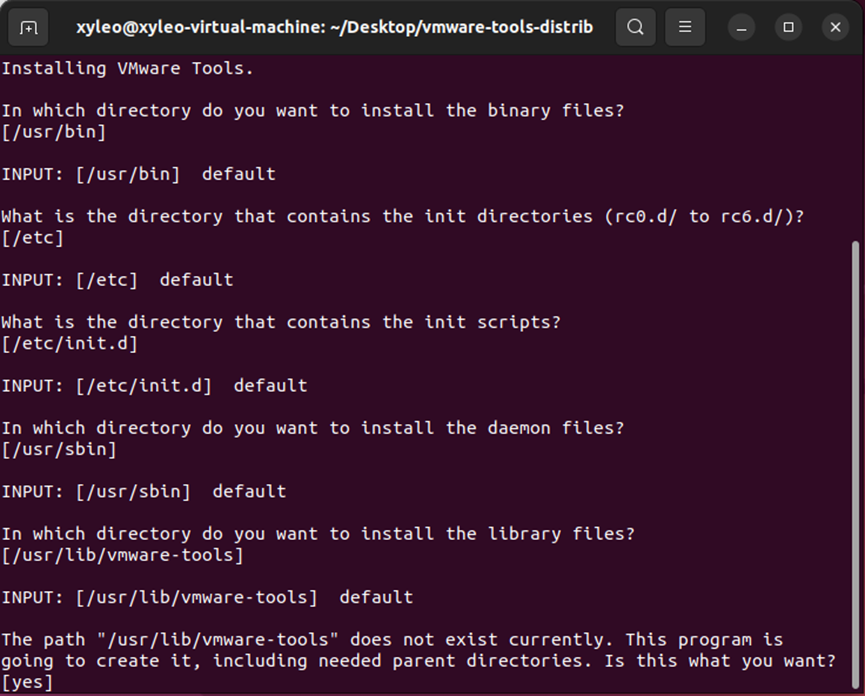Click the "INPUT: [/etc] default" line
Image resolution: width=865 pixels, height=696 pixels.
117,279
